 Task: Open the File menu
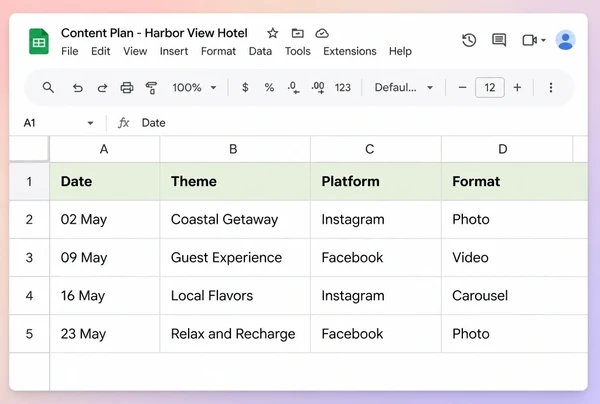coord(70,51)
